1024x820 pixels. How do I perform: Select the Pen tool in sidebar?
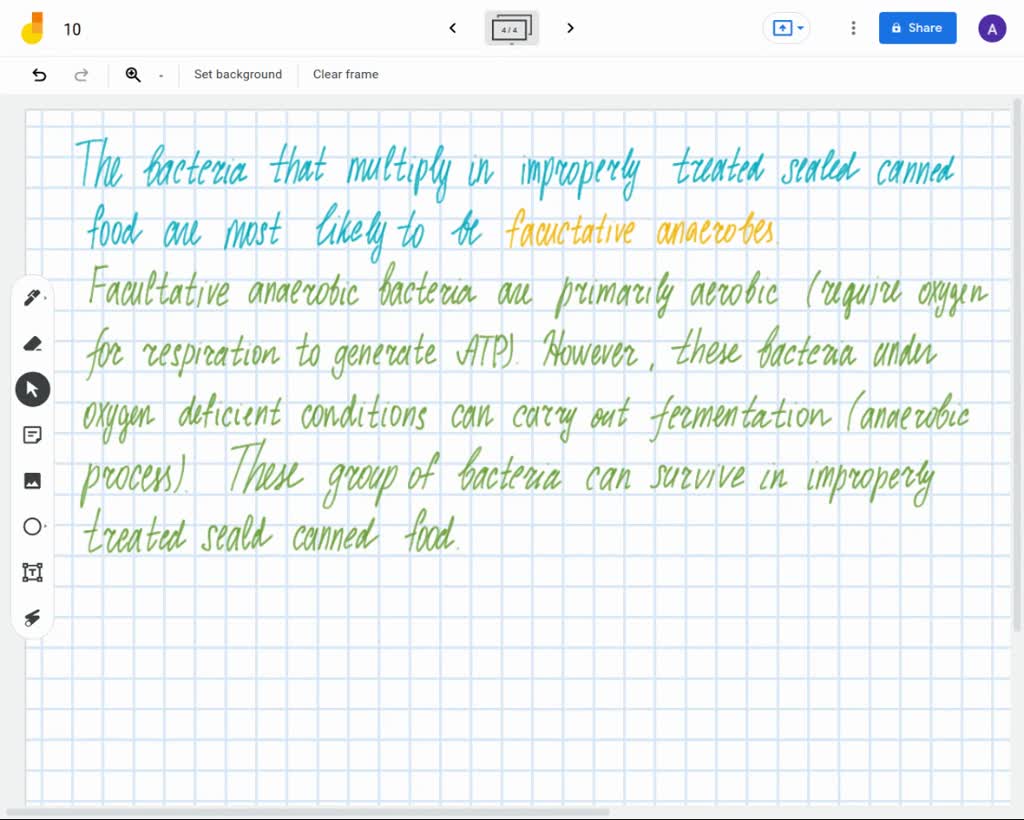32,298
